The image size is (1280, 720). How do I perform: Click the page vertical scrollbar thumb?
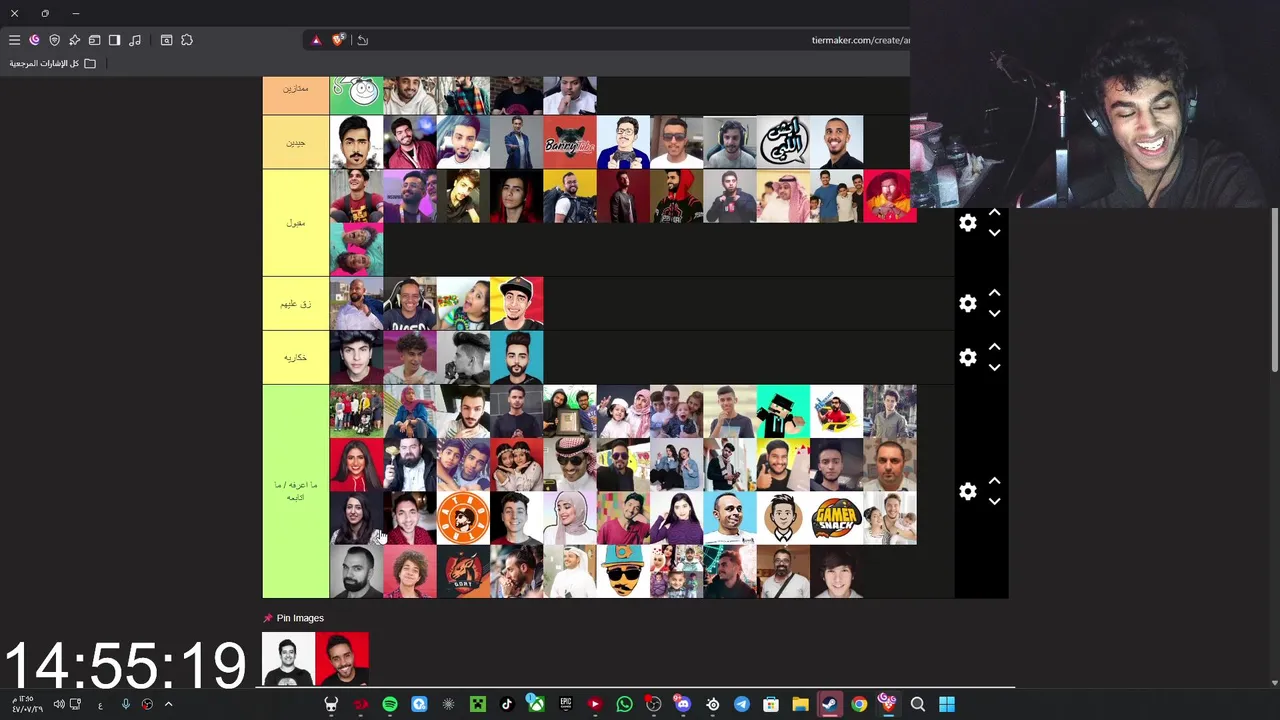click(x=1274, y=290)
